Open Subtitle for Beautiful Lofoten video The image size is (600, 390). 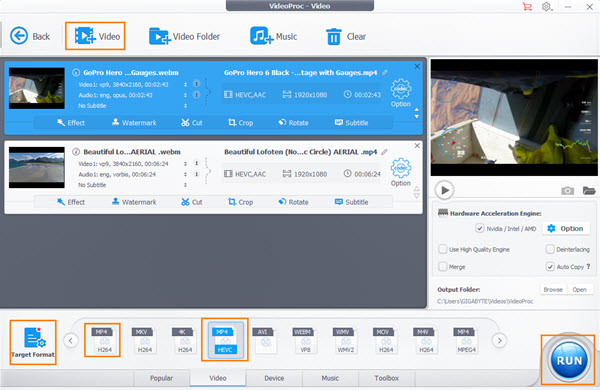point(351,202)
